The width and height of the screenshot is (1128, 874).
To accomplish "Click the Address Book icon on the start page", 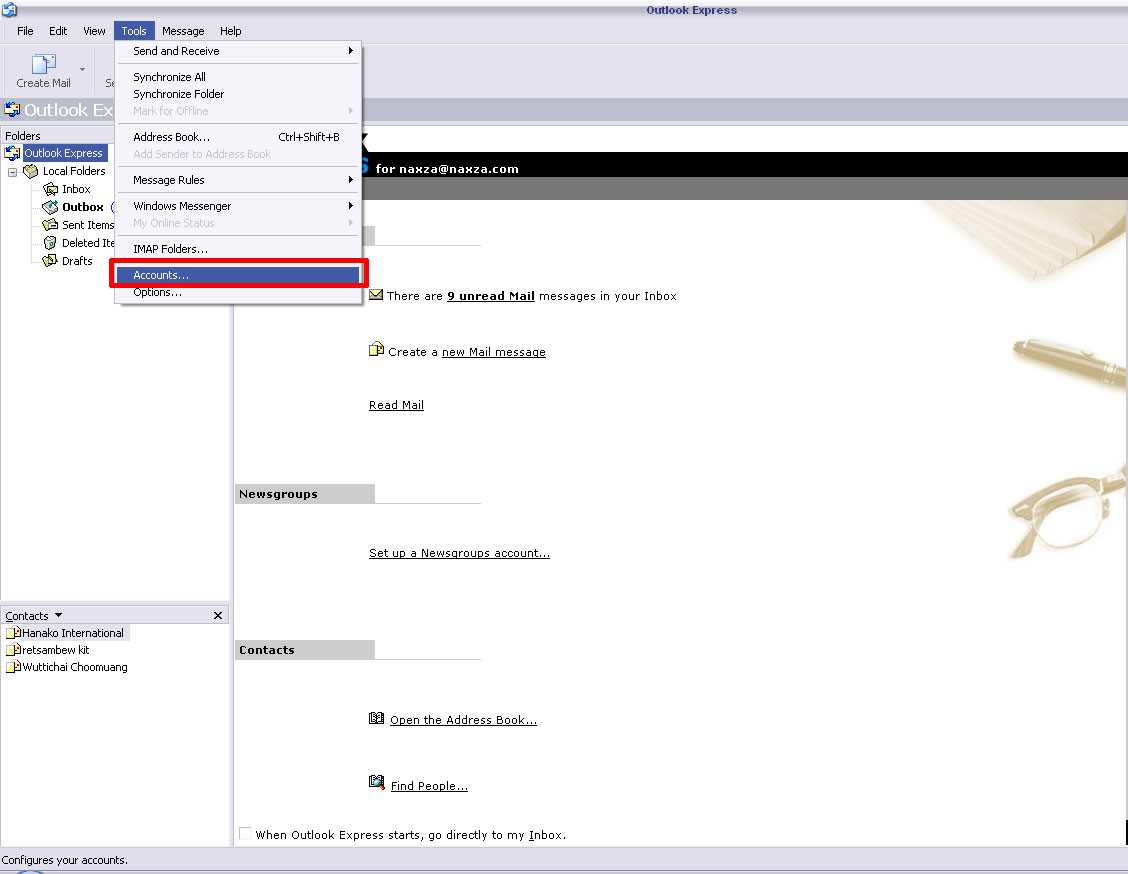I will coord(376,718).
